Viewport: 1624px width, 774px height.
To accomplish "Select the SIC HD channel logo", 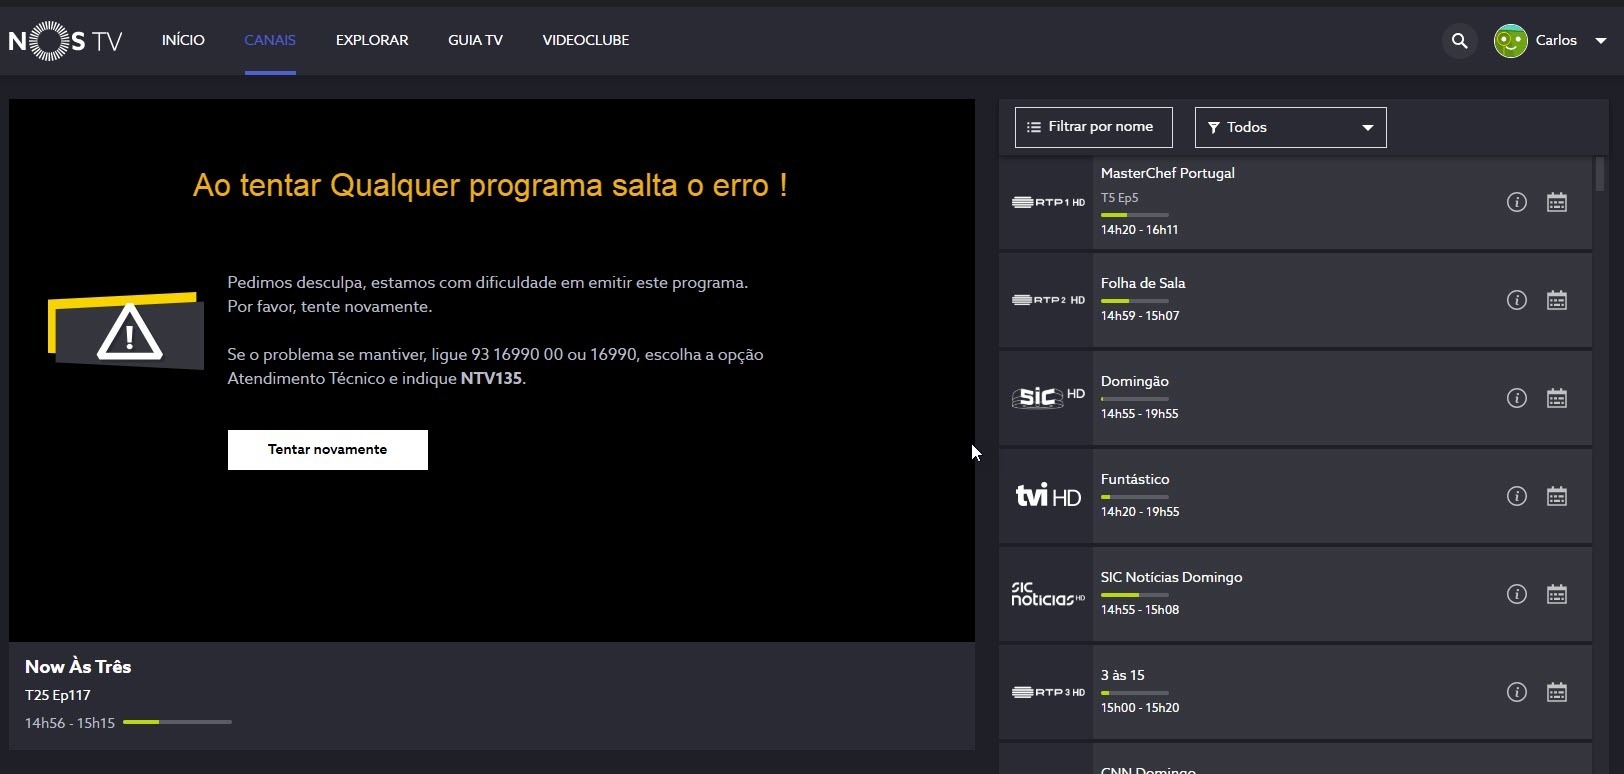I will (1047, 397).
